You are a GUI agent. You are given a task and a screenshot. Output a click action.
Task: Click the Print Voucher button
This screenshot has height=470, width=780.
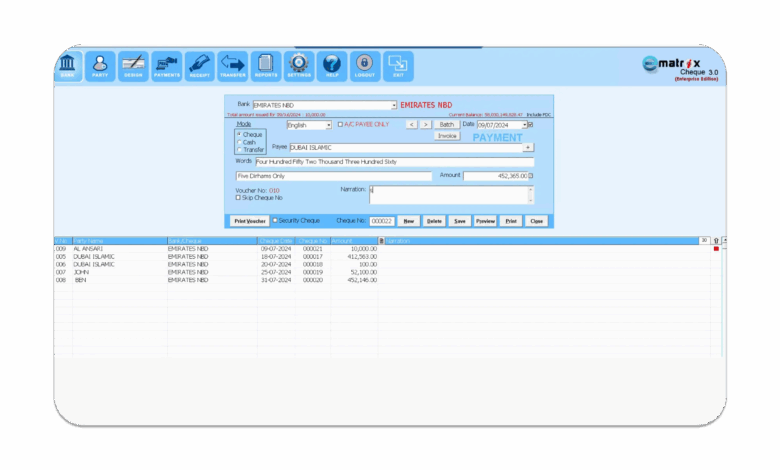250,221
